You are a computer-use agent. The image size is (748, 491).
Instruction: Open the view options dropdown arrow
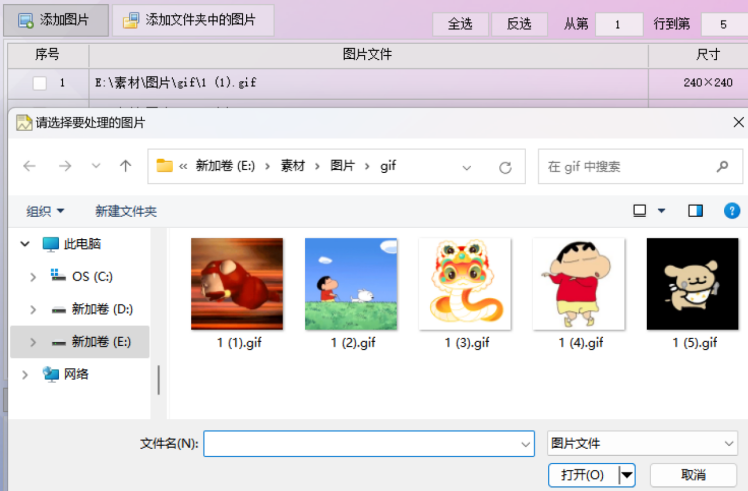[662, 210]
